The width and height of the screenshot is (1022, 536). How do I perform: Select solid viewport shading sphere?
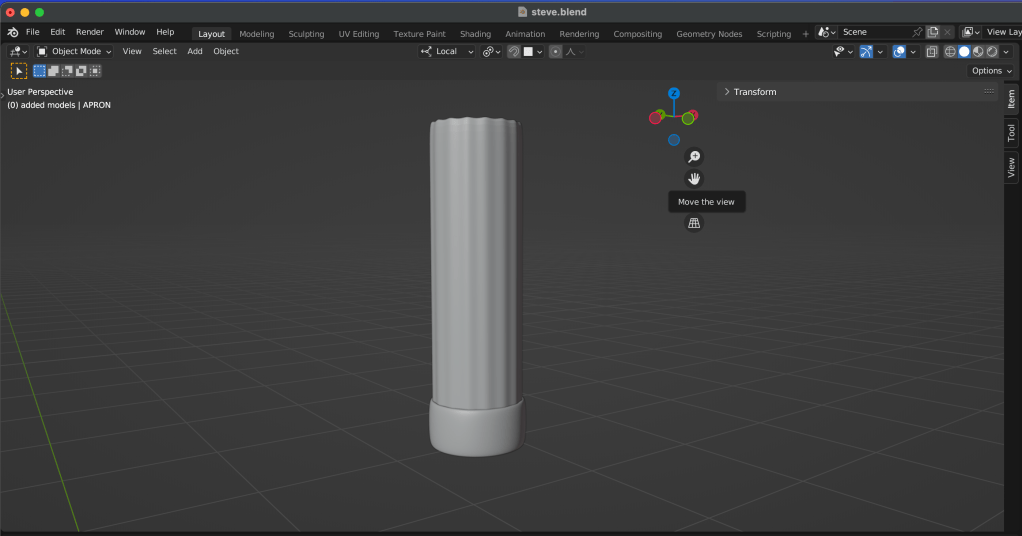(964, 52)
